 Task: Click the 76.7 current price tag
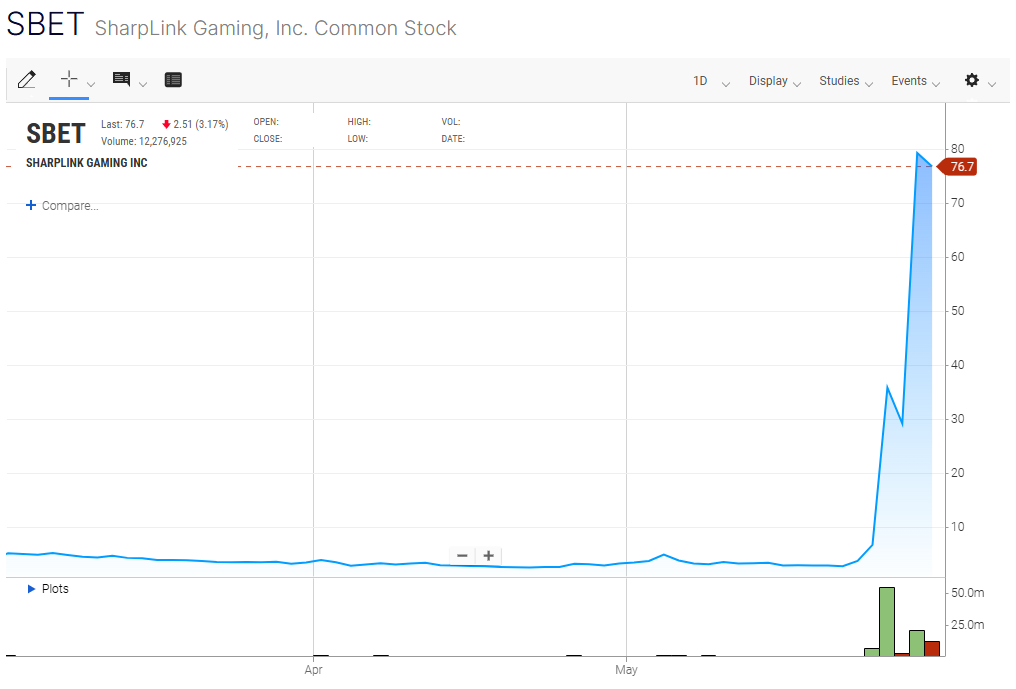coord(961,167)
